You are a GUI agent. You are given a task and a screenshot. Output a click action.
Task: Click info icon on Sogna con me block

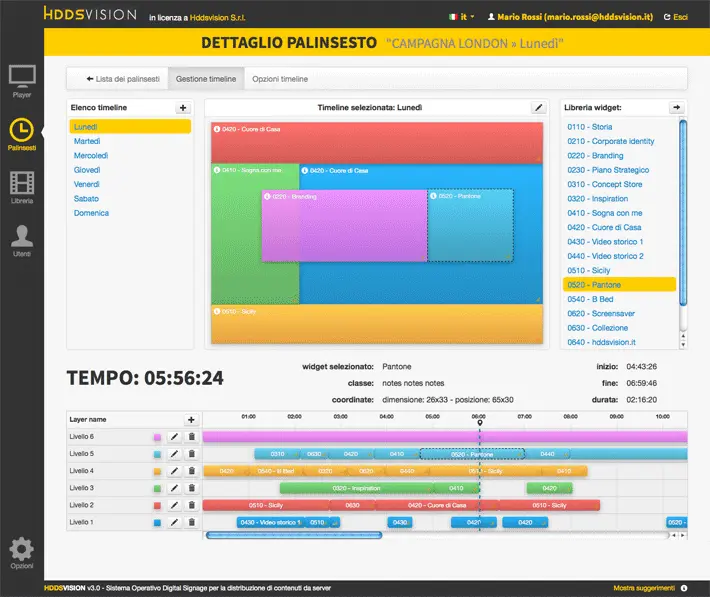pos(217,170)
